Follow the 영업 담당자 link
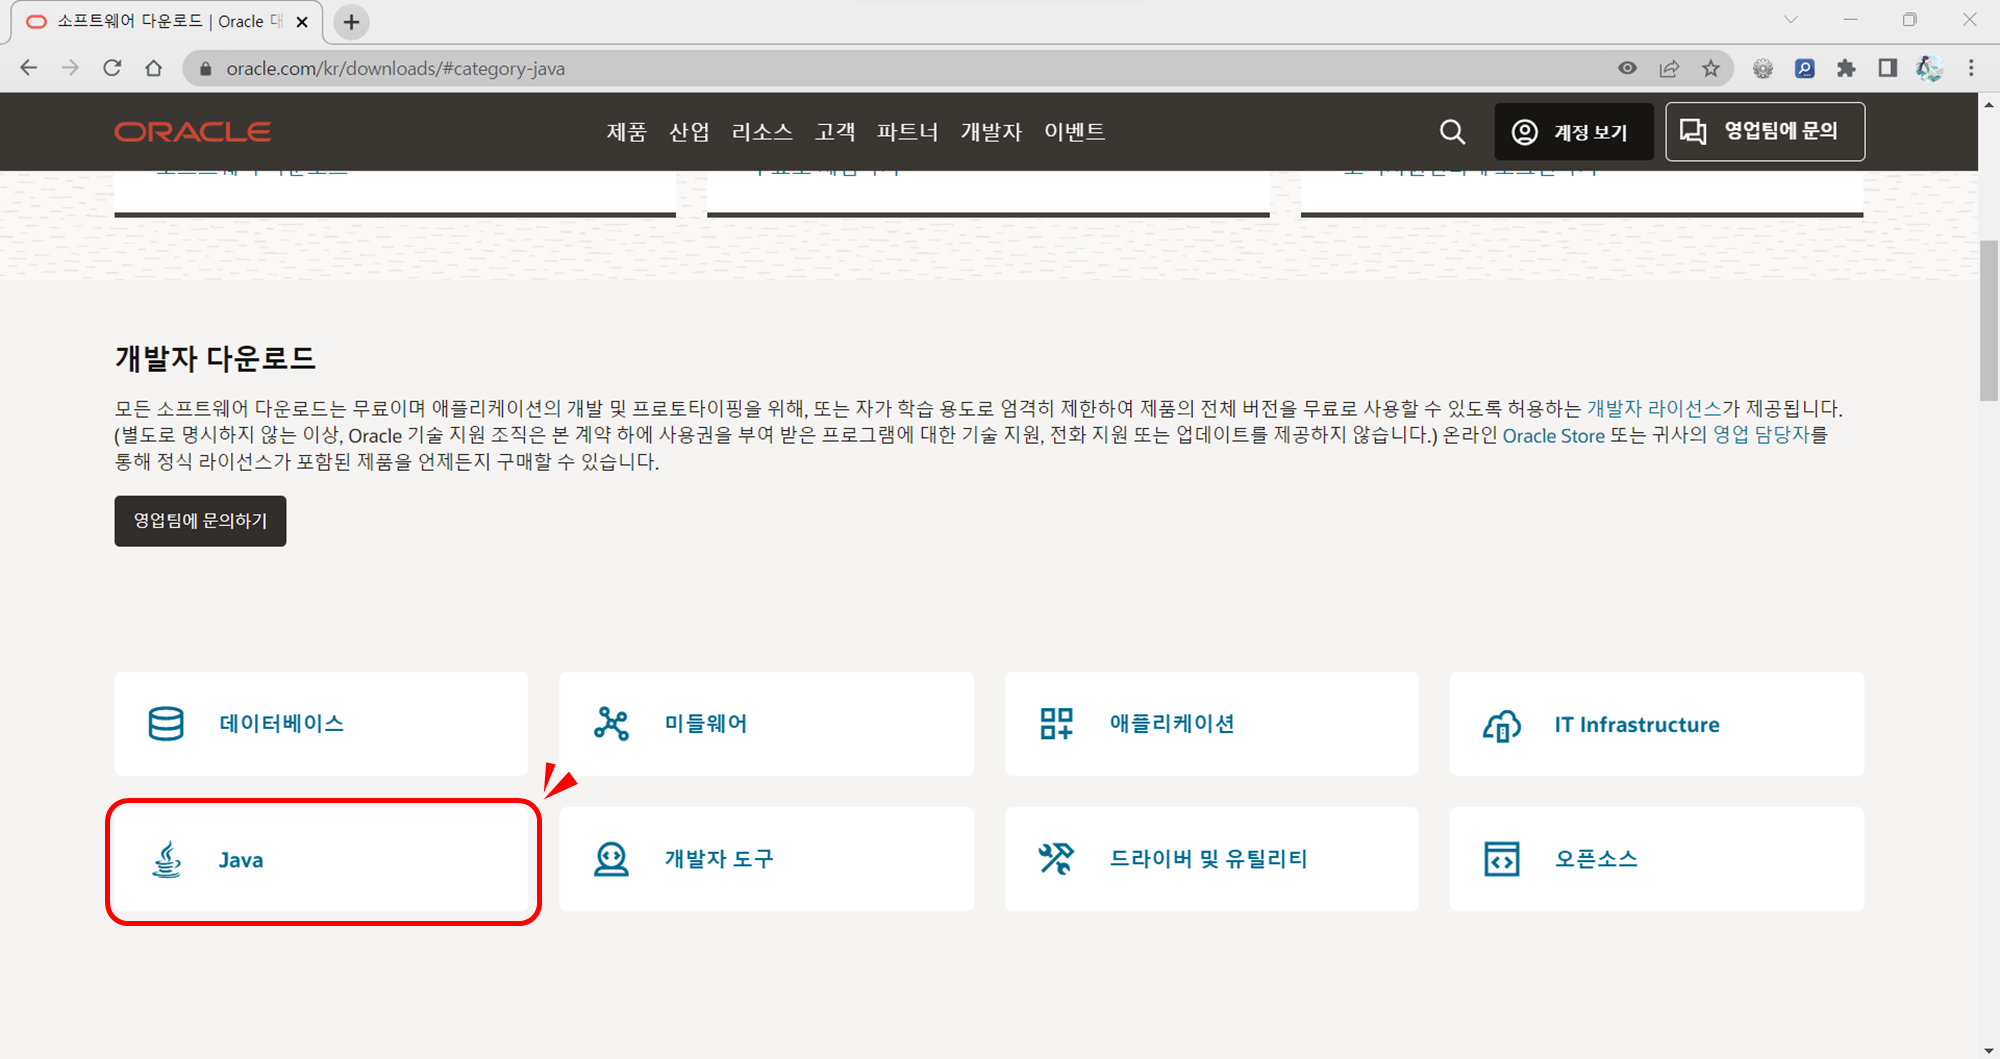The height and width of the screenshot is (1059, 2000). click(1762, 435)
